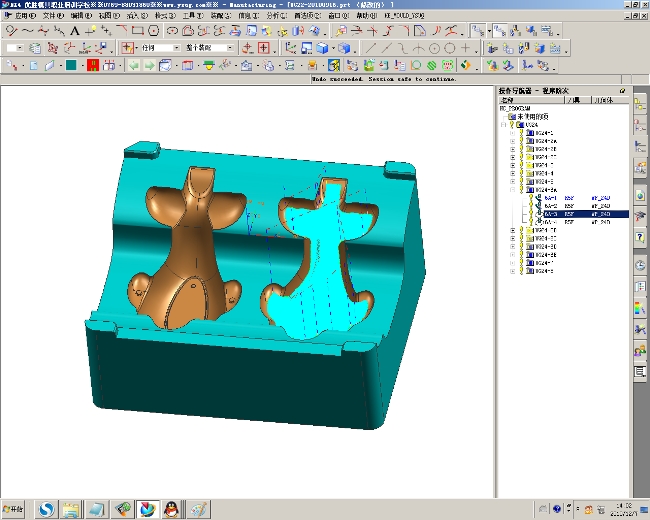Click the green forward arrow icon
This screenshot has width=650, height=520.
click(x=149, y=66)
